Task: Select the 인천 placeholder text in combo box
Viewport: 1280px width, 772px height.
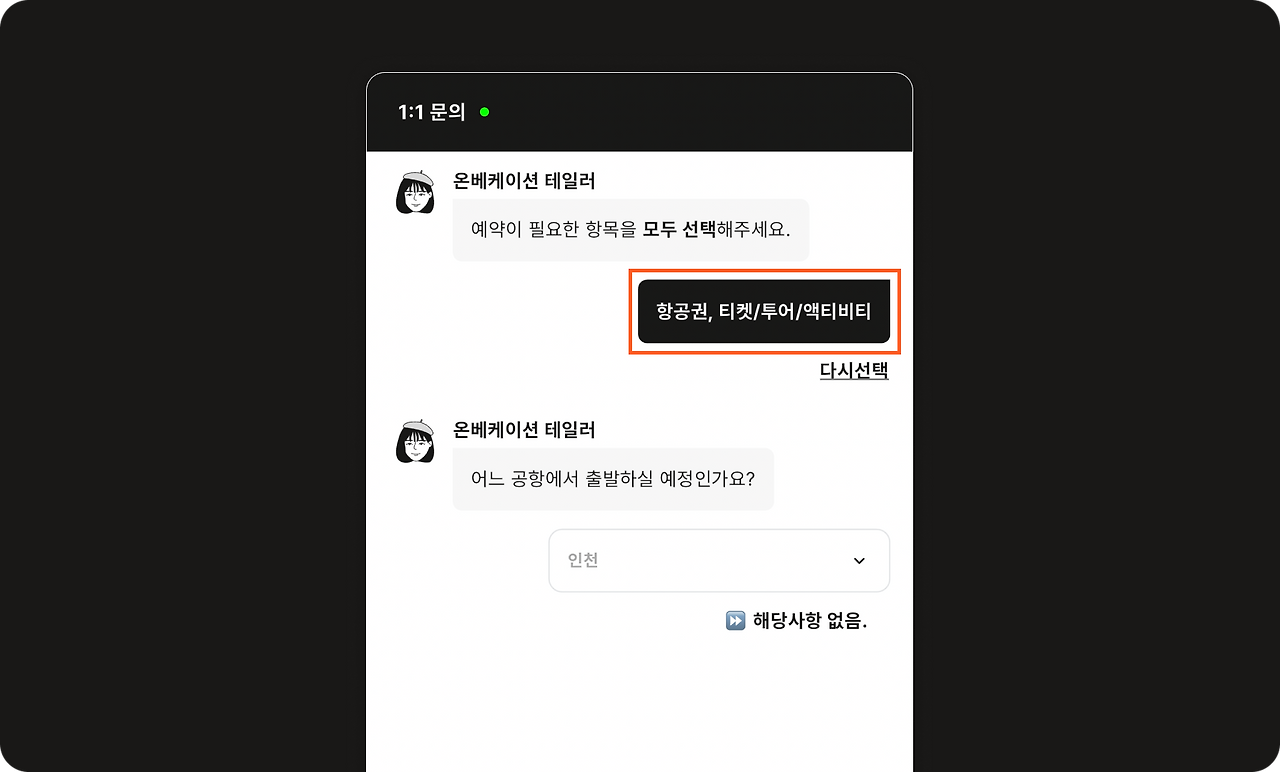Action: click(583, 561)
